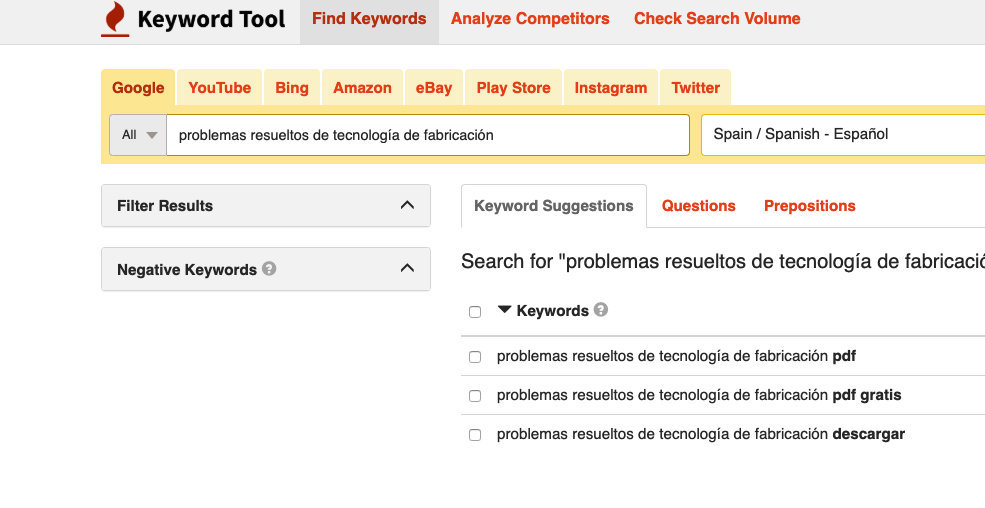This screenshot has height=508, width=985.
Task: Click the help icon beside Negative Keywords
Action: 269,269
